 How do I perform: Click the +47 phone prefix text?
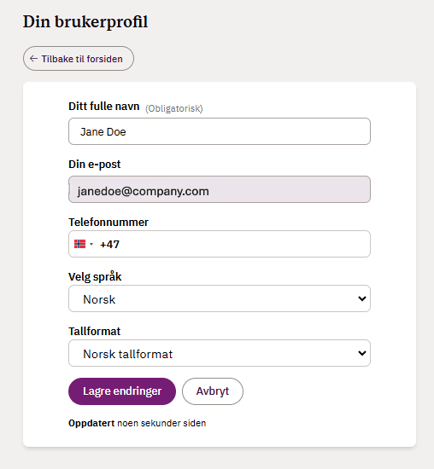tap(110, 244)
